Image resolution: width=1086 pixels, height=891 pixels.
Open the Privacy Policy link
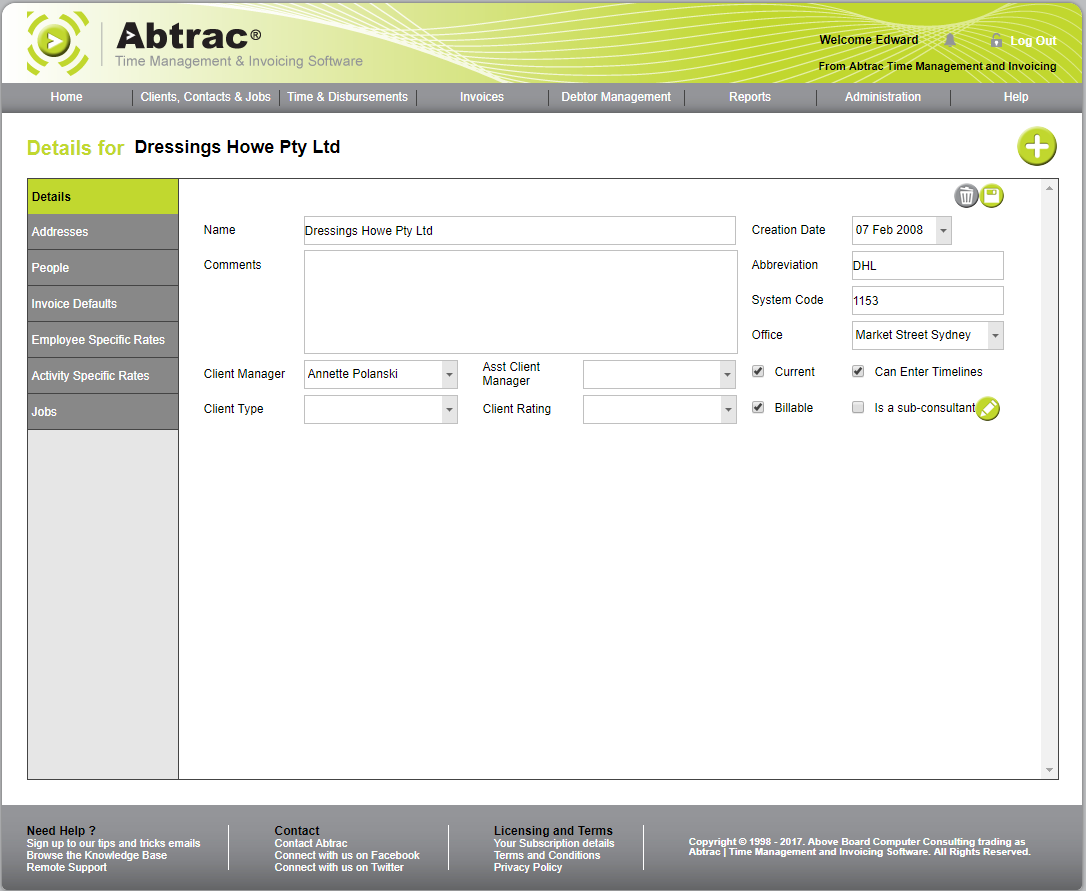pos(528,867)
